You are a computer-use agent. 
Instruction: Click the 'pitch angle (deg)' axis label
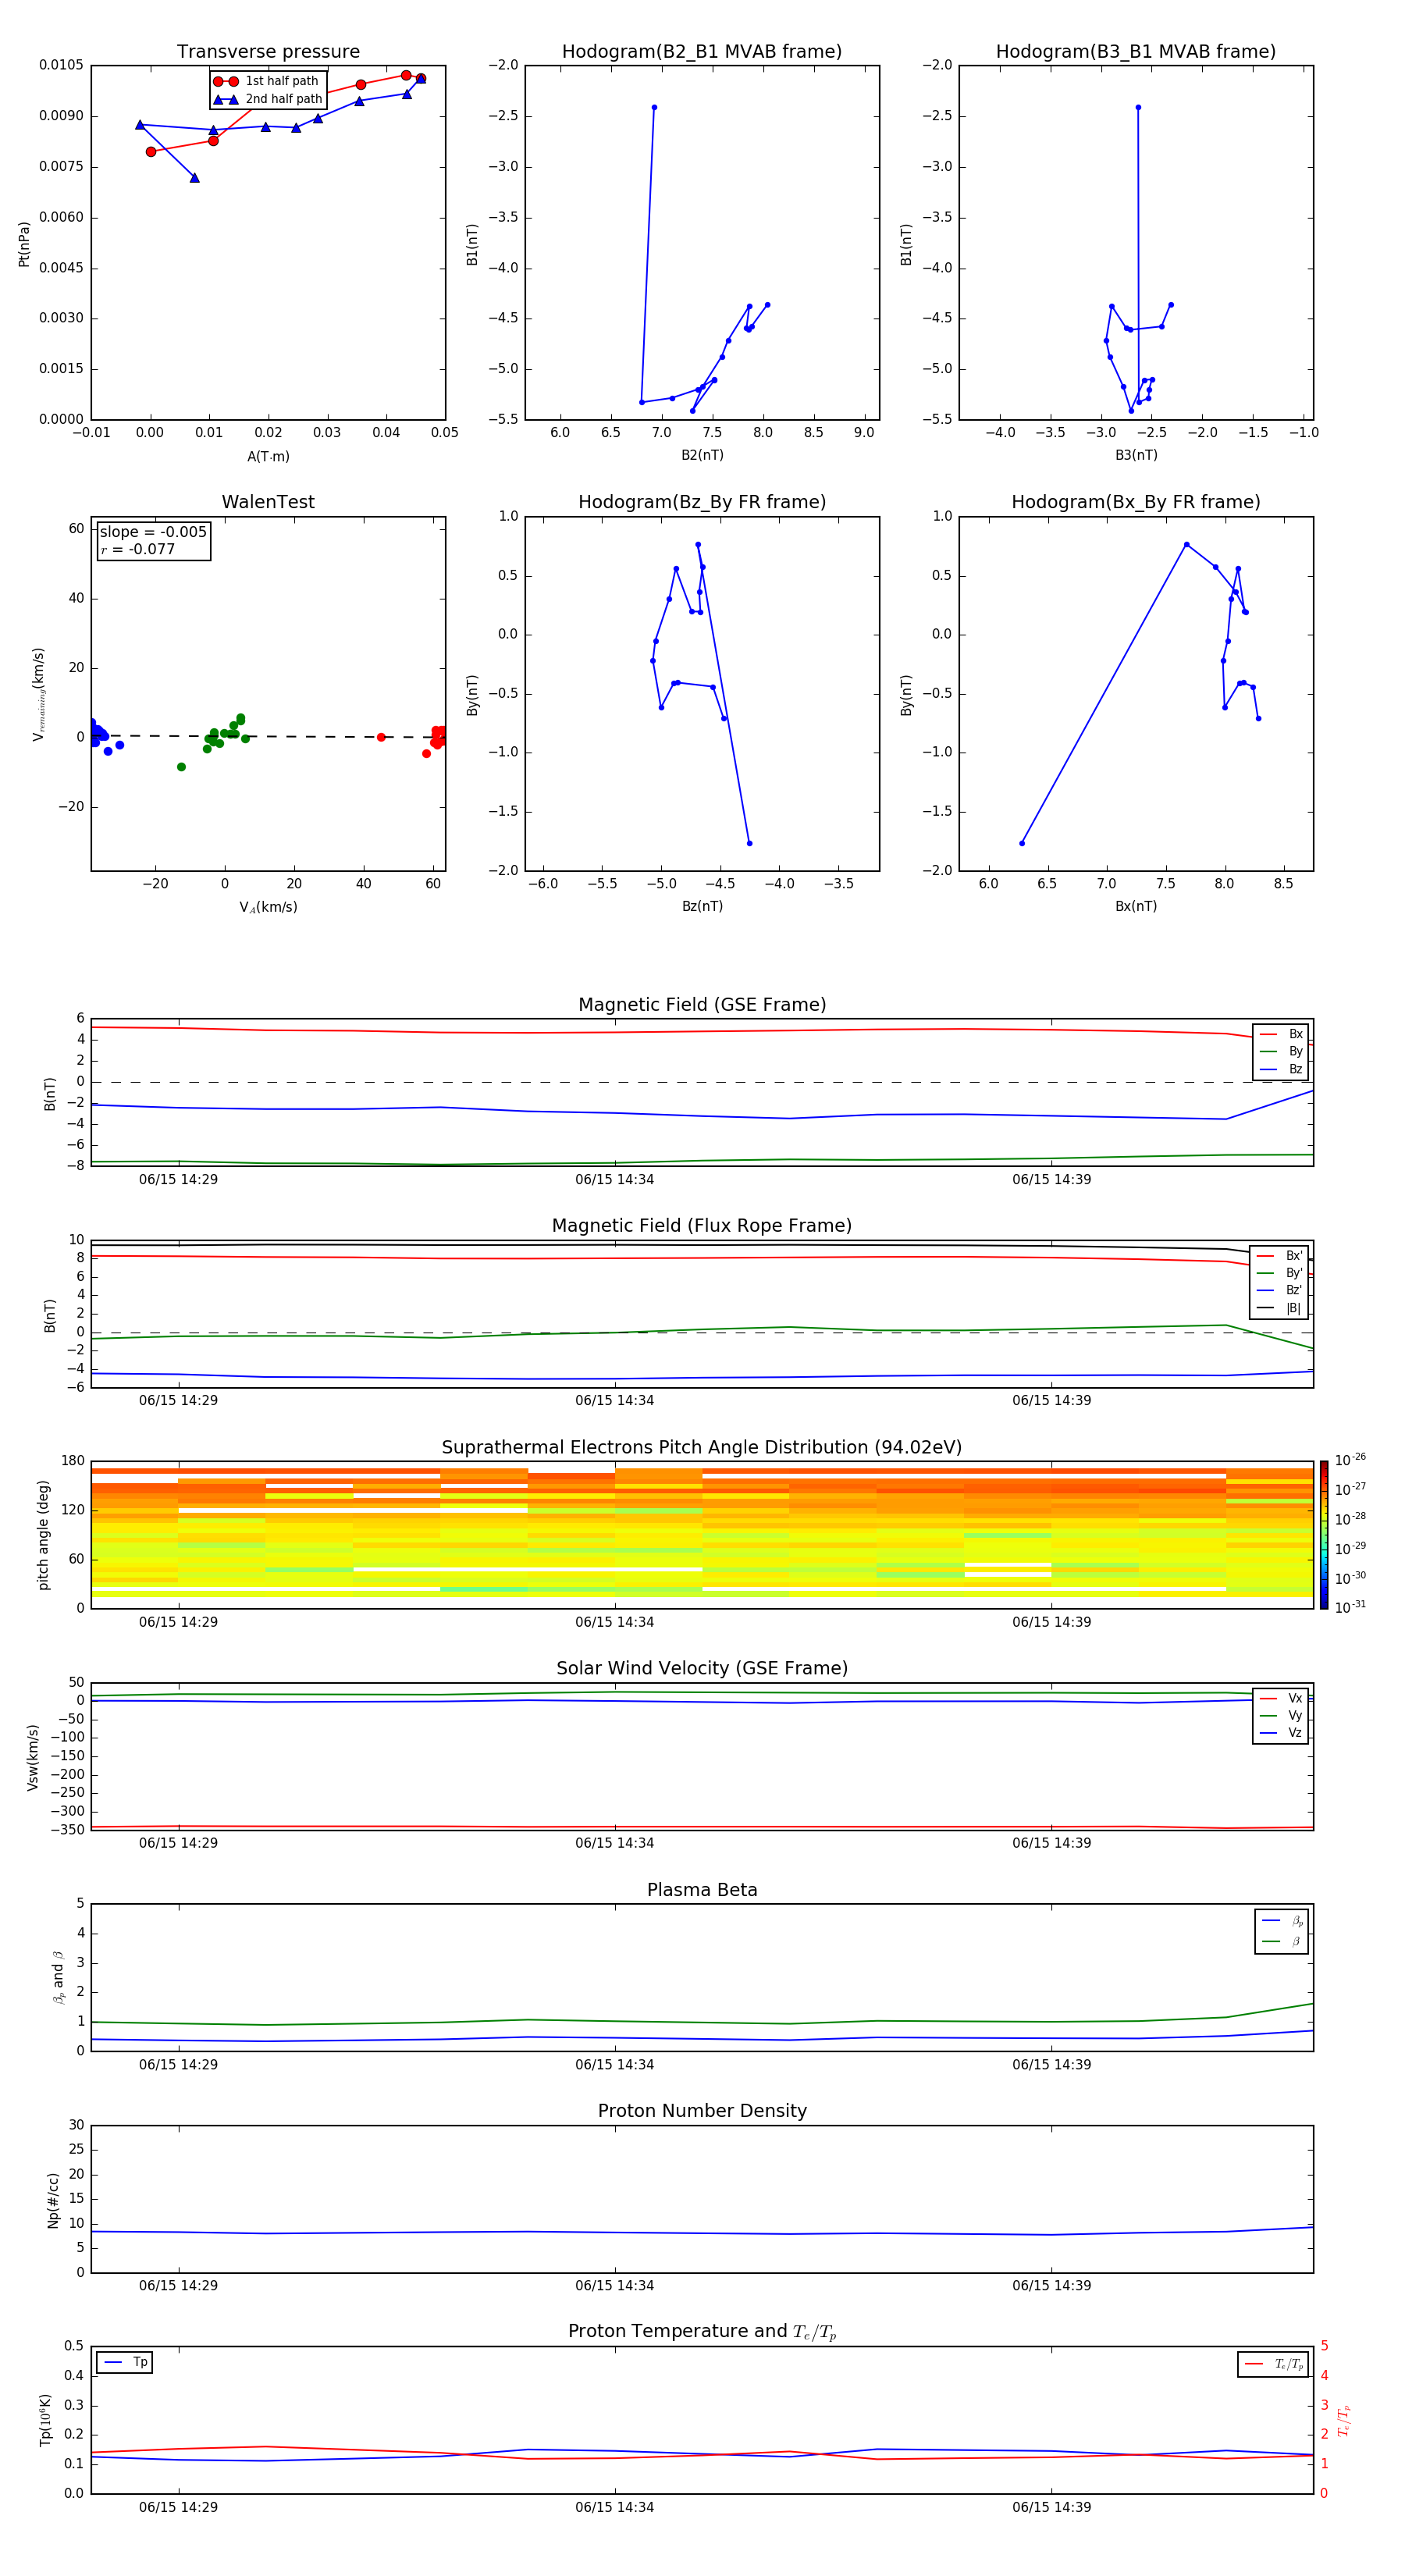[43, 1535]
